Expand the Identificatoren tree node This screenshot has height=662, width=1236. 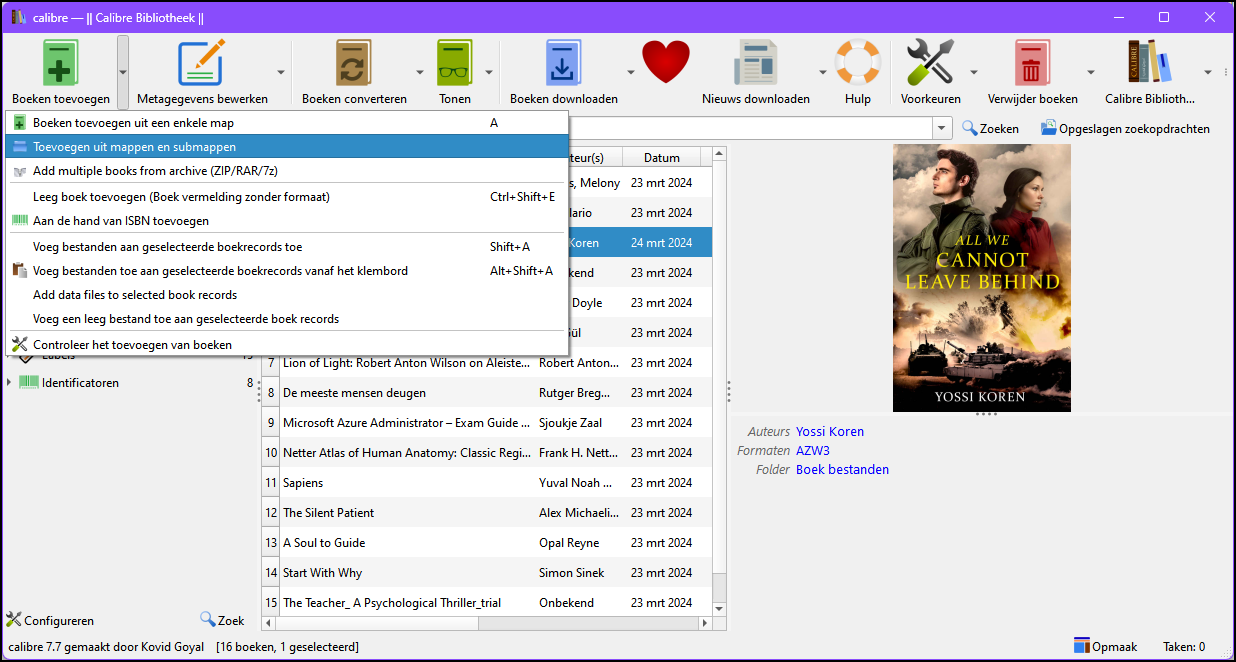9,382
